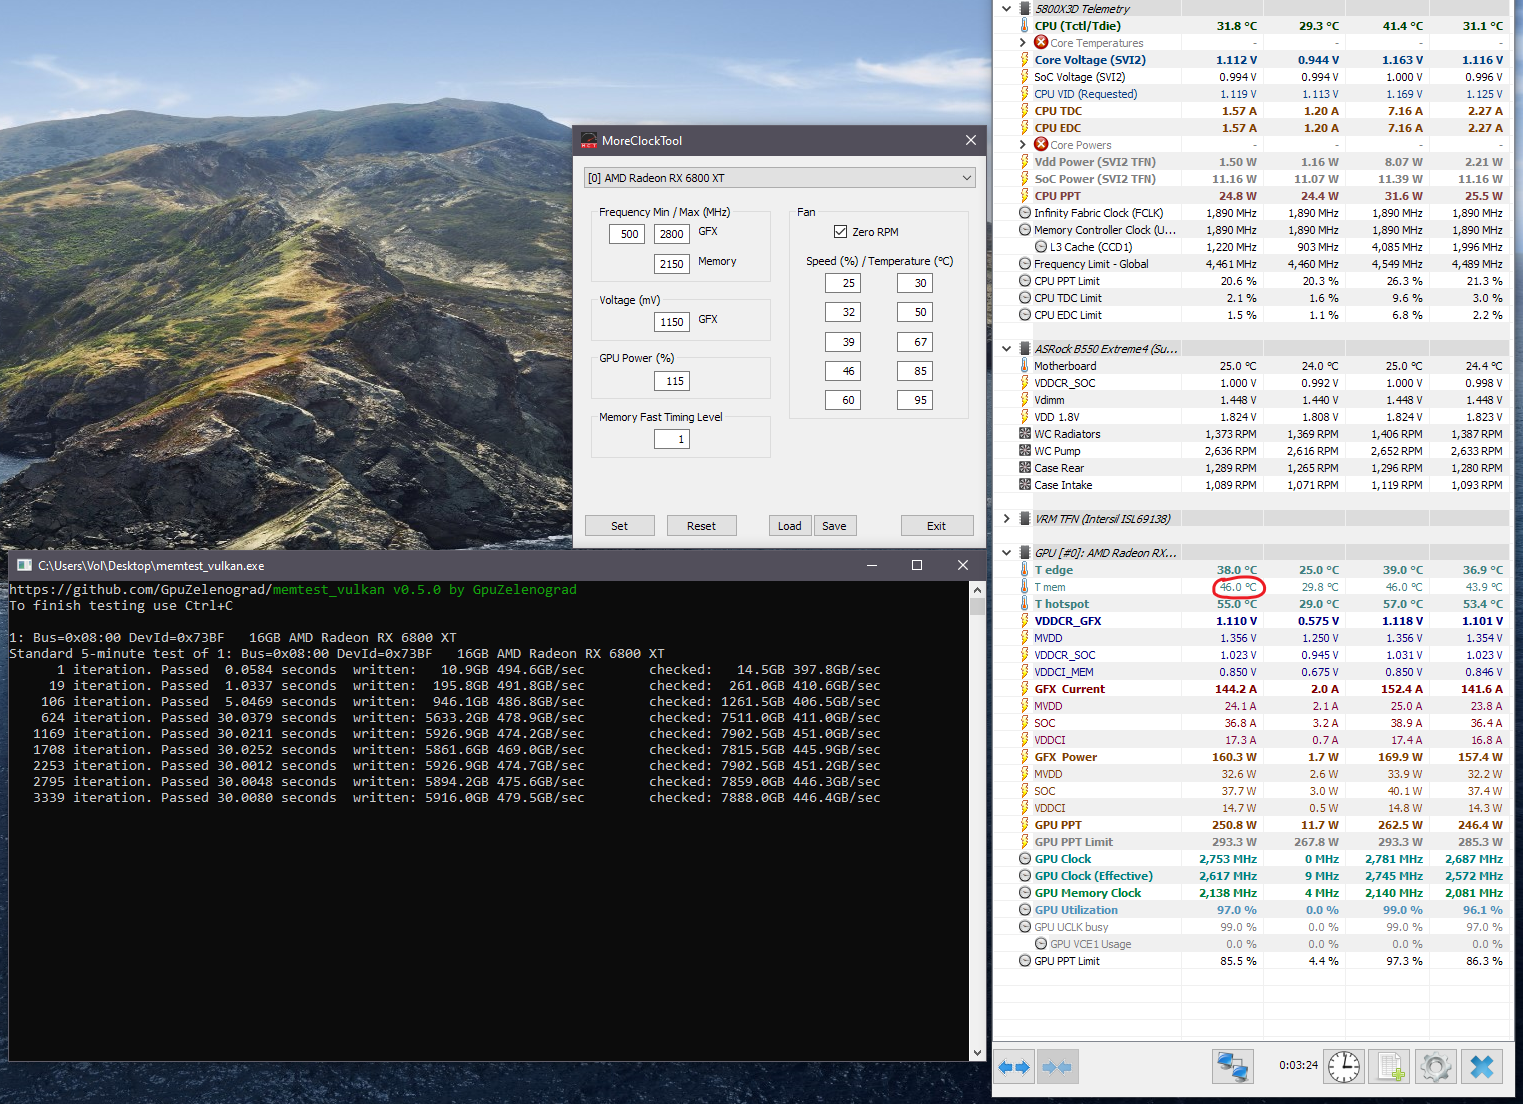
Task: Click the GFX voltage field showing 1150
Action: coord(672,322)
